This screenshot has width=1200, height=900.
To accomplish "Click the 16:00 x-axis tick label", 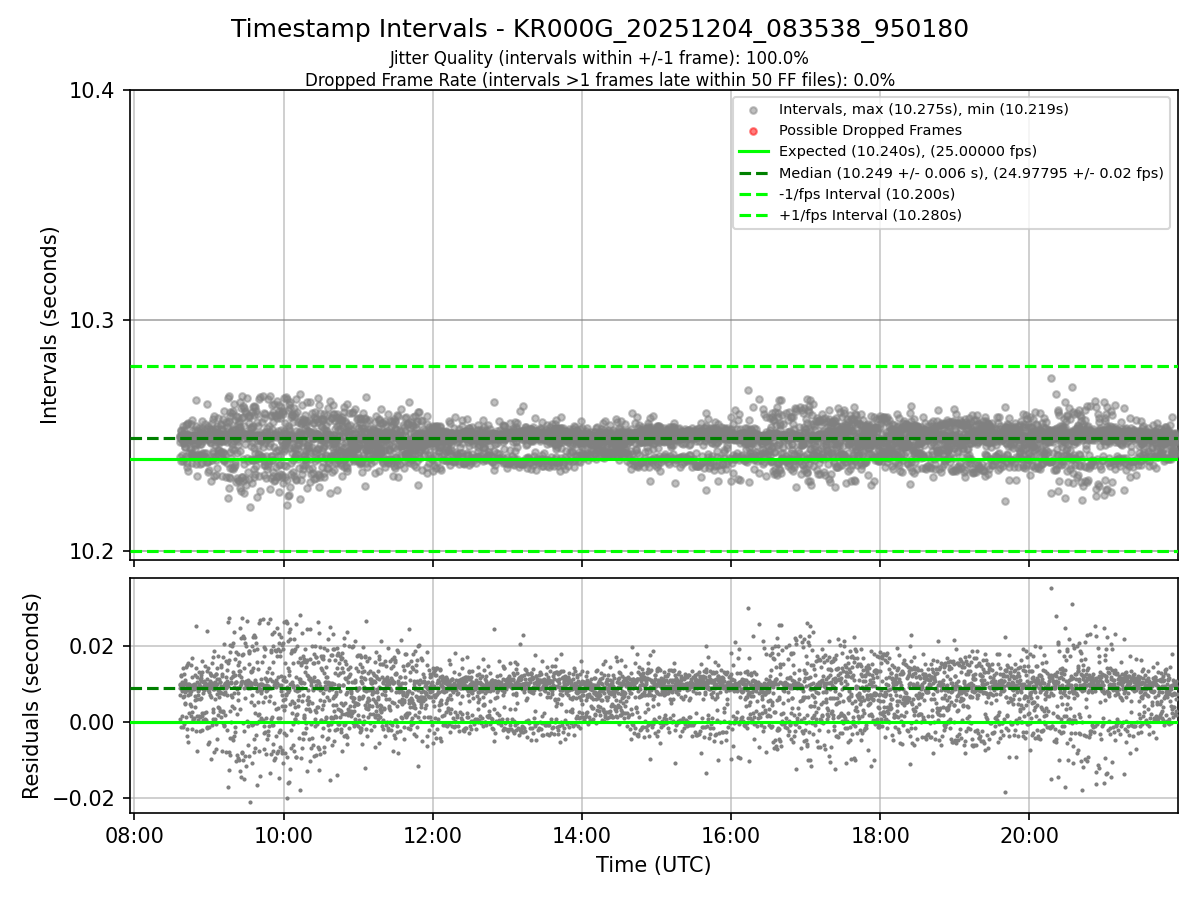I will (x=731, y=836).
